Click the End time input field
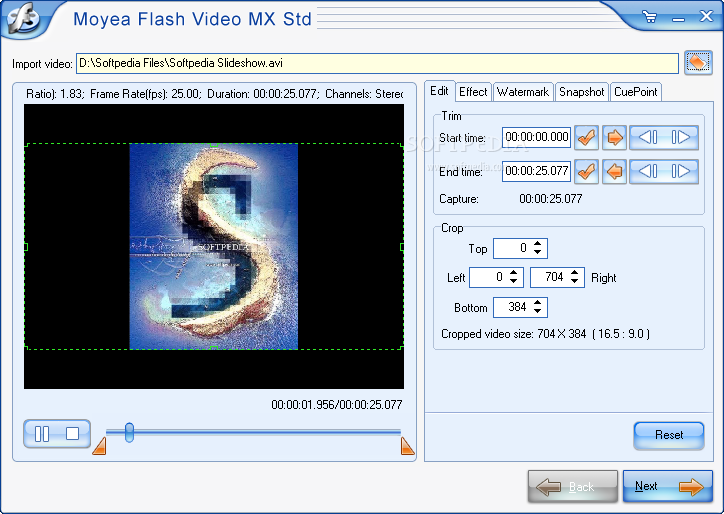 click(x=537, y=171)
